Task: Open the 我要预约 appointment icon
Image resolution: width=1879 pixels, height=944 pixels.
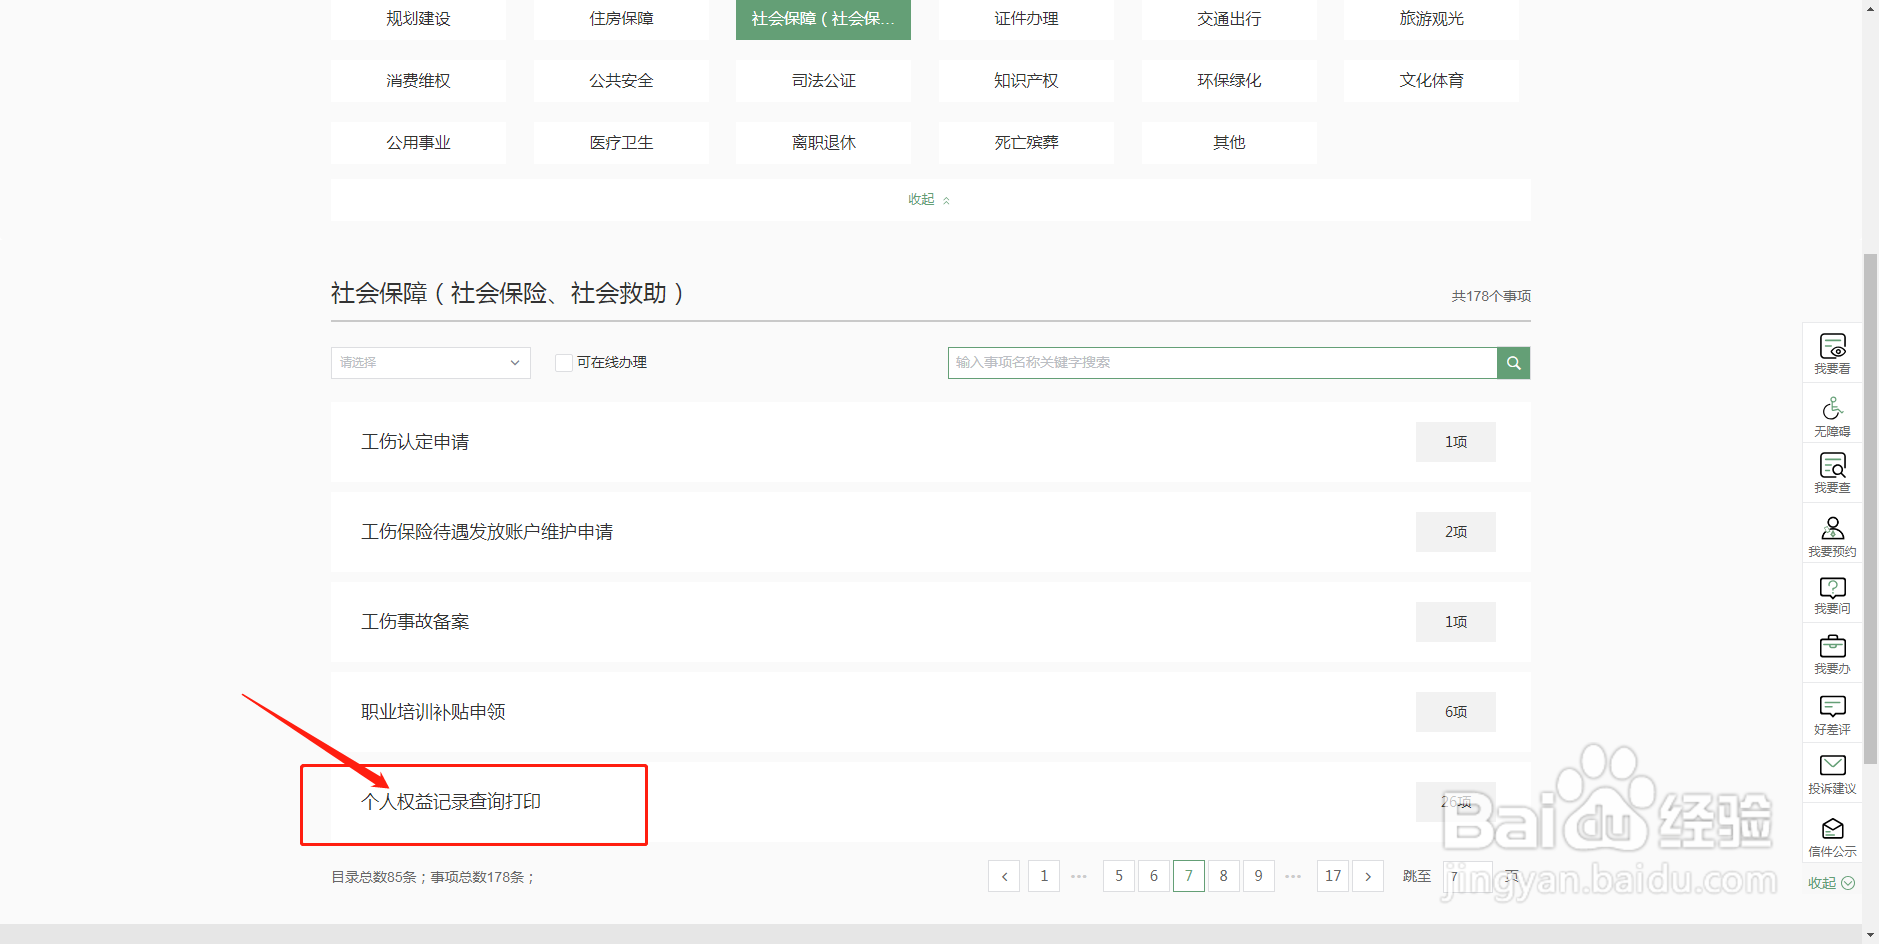Action: pyautogui.click(x=1831, y=533)
